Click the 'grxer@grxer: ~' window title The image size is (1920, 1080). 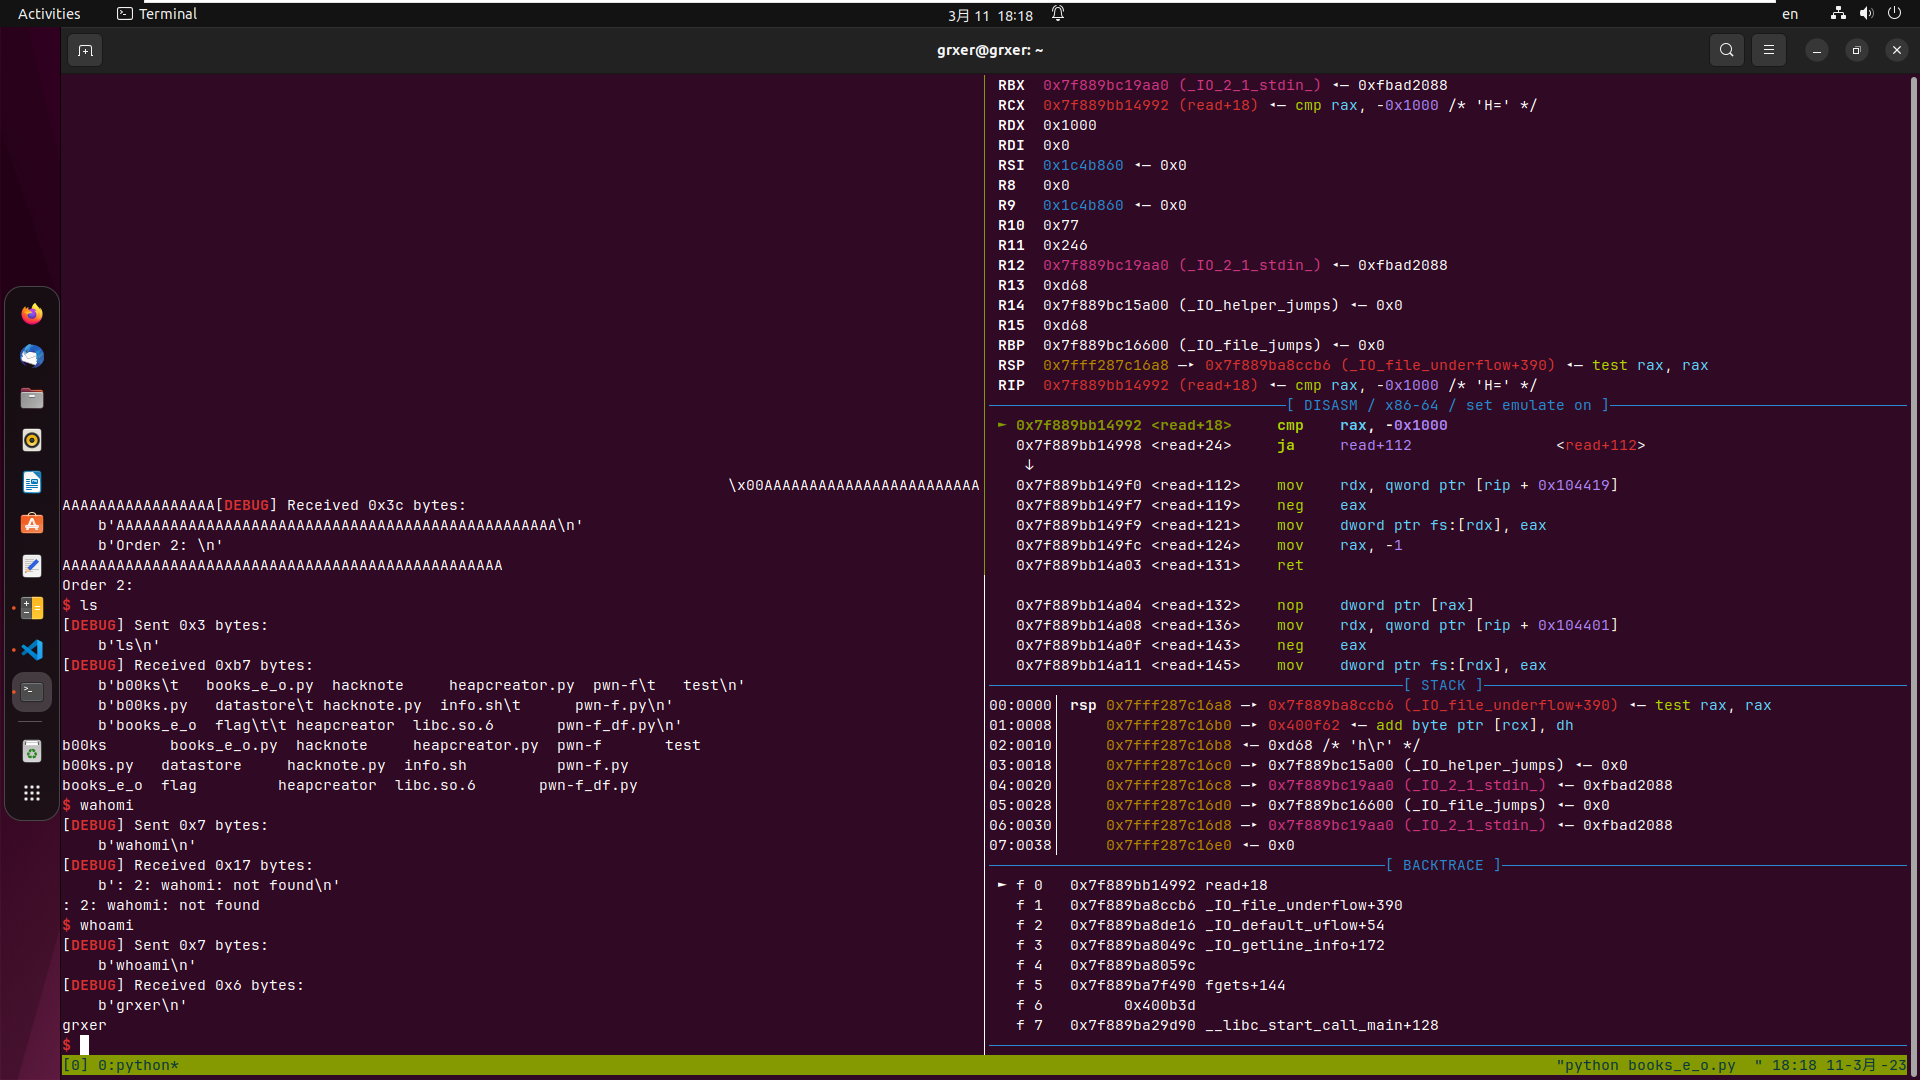click(990, 50)
